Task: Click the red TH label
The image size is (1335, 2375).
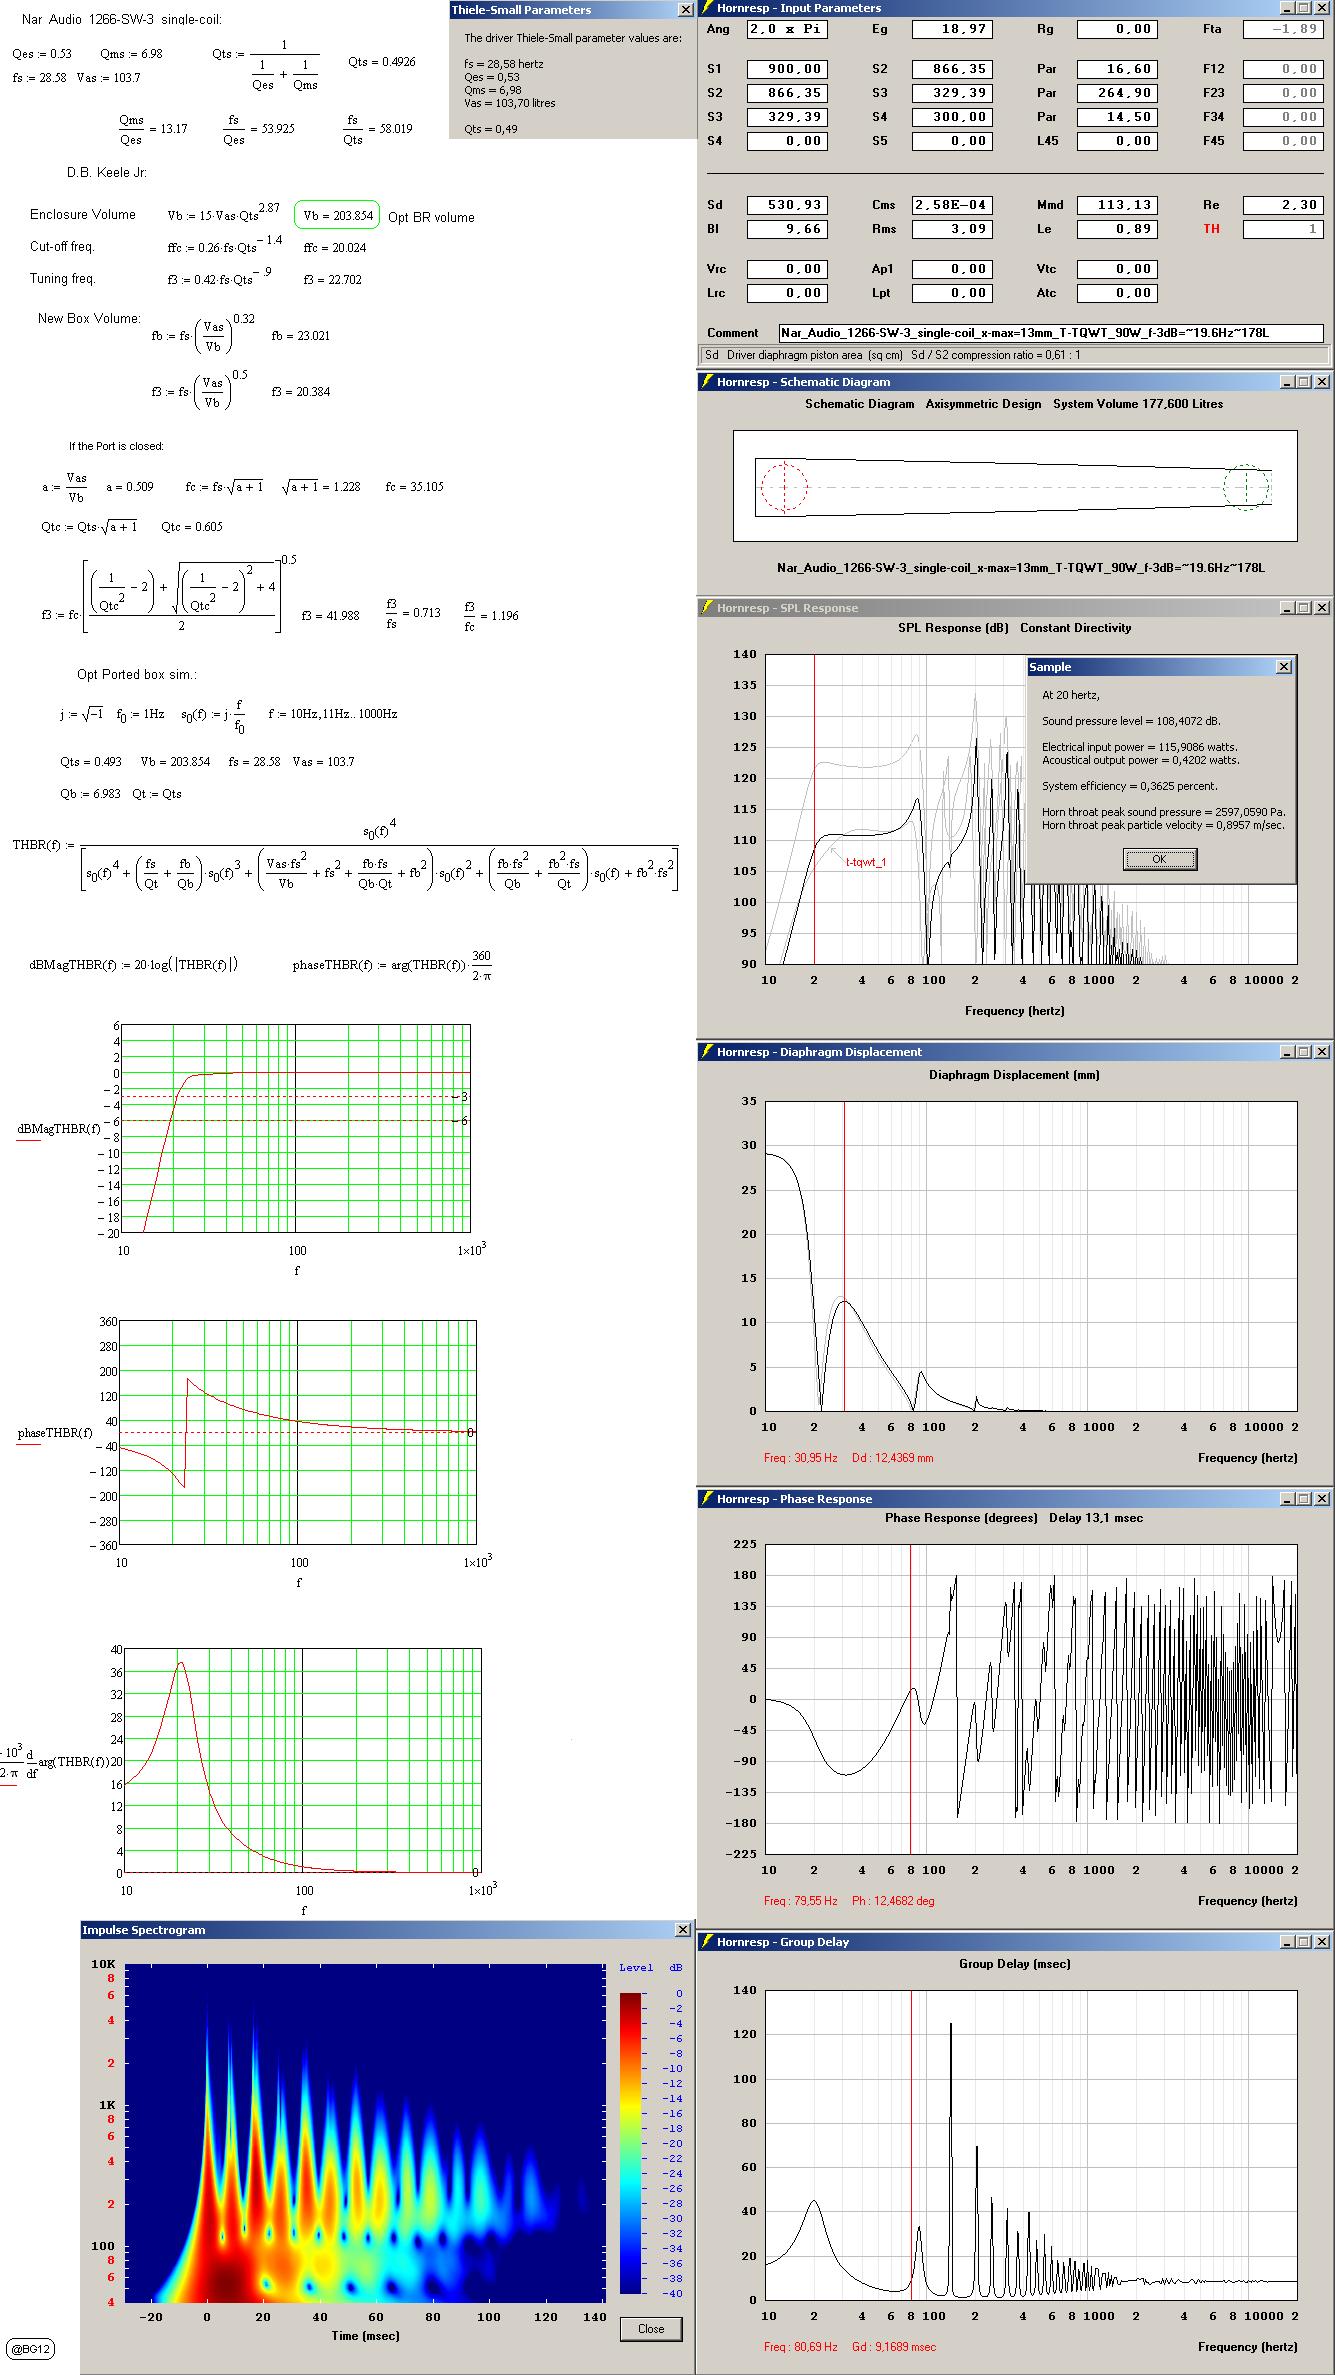Action: coord(1211,229)
